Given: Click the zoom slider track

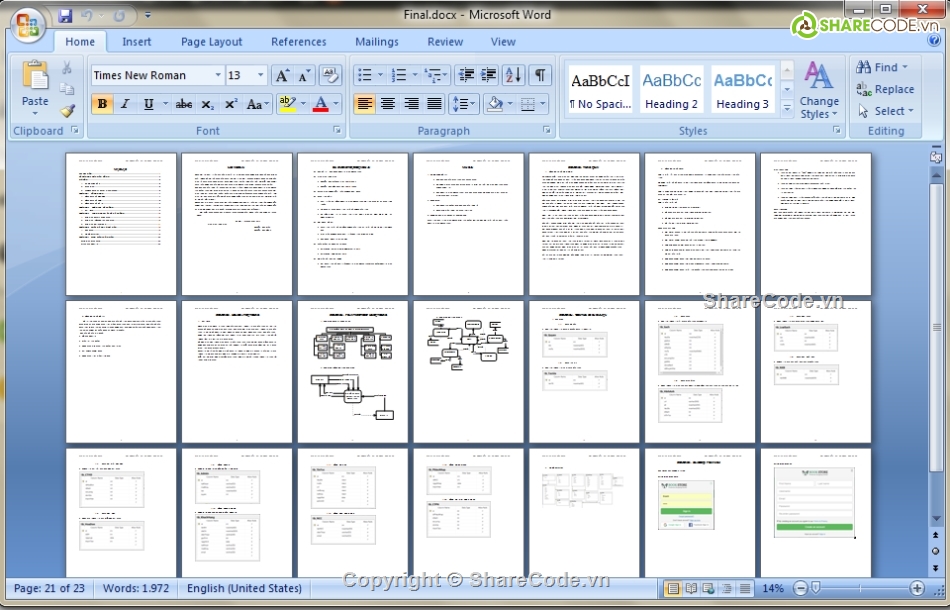Looking at the screenshot, I should pos(859,588).
